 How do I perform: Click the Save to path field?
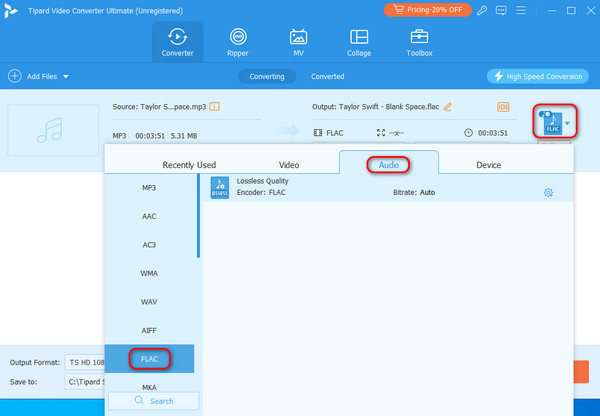point(85,382)
